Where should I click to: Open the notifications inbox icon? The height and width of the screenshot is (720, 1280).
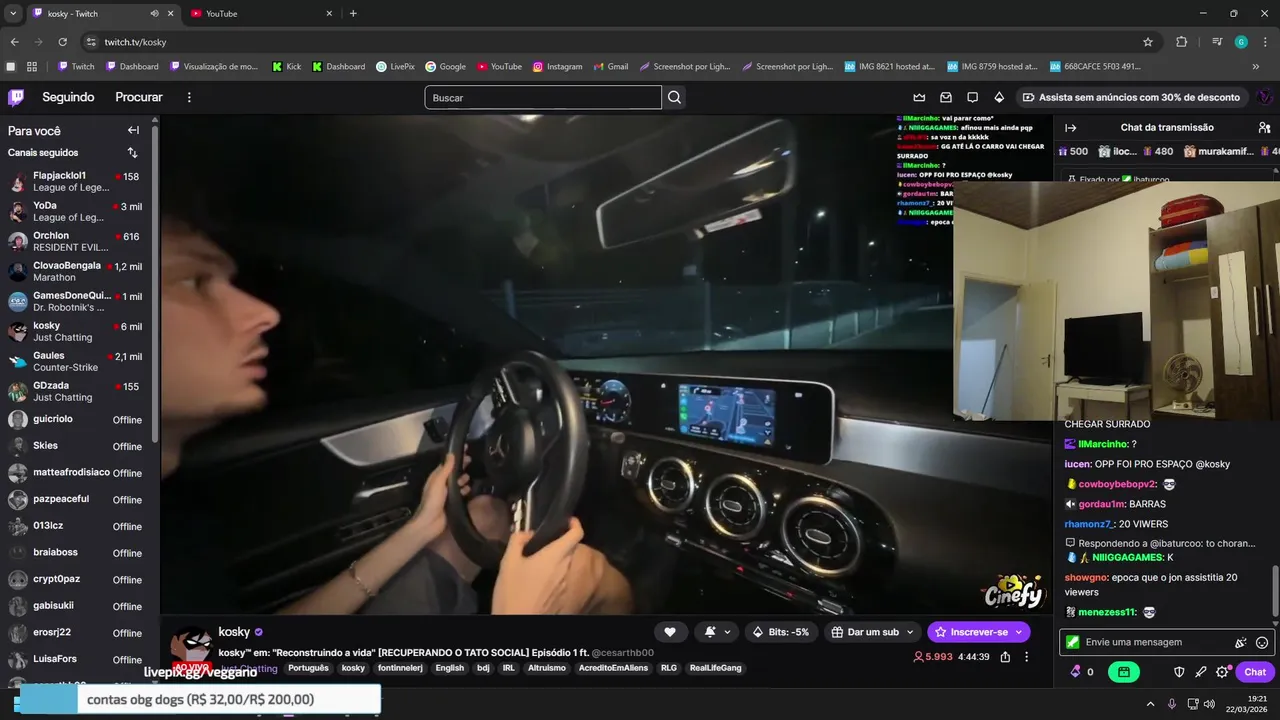[x=946, y=97]
